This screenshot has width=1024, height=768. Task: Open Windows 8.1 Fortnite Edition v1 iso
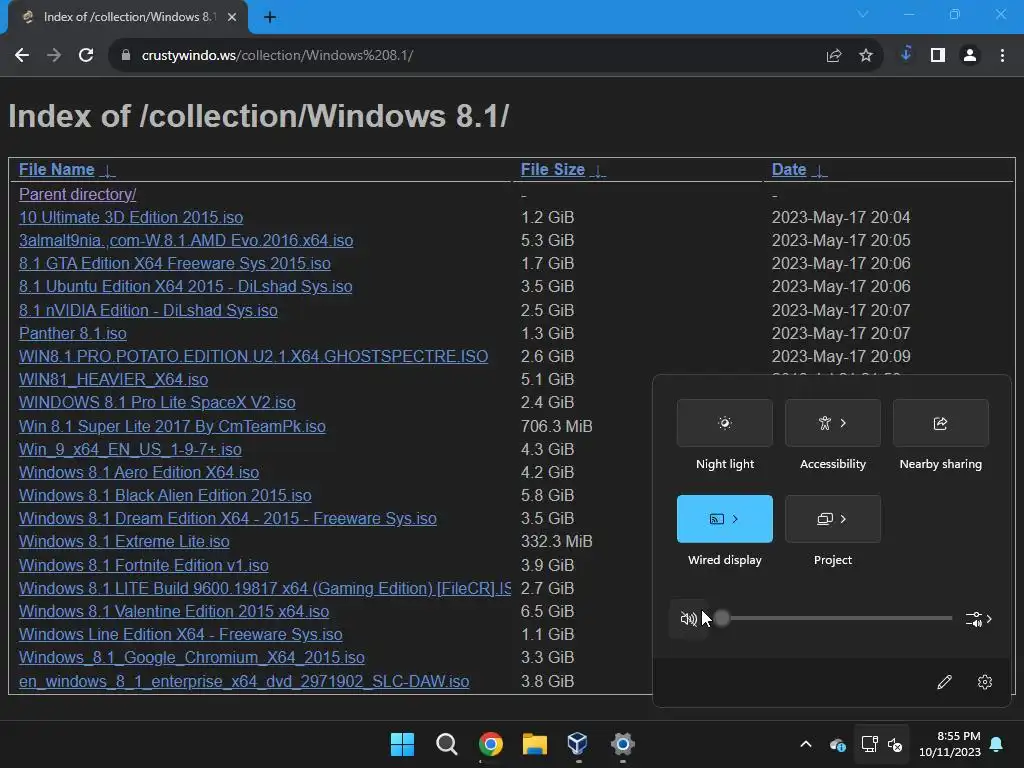[x=144, y=566]
